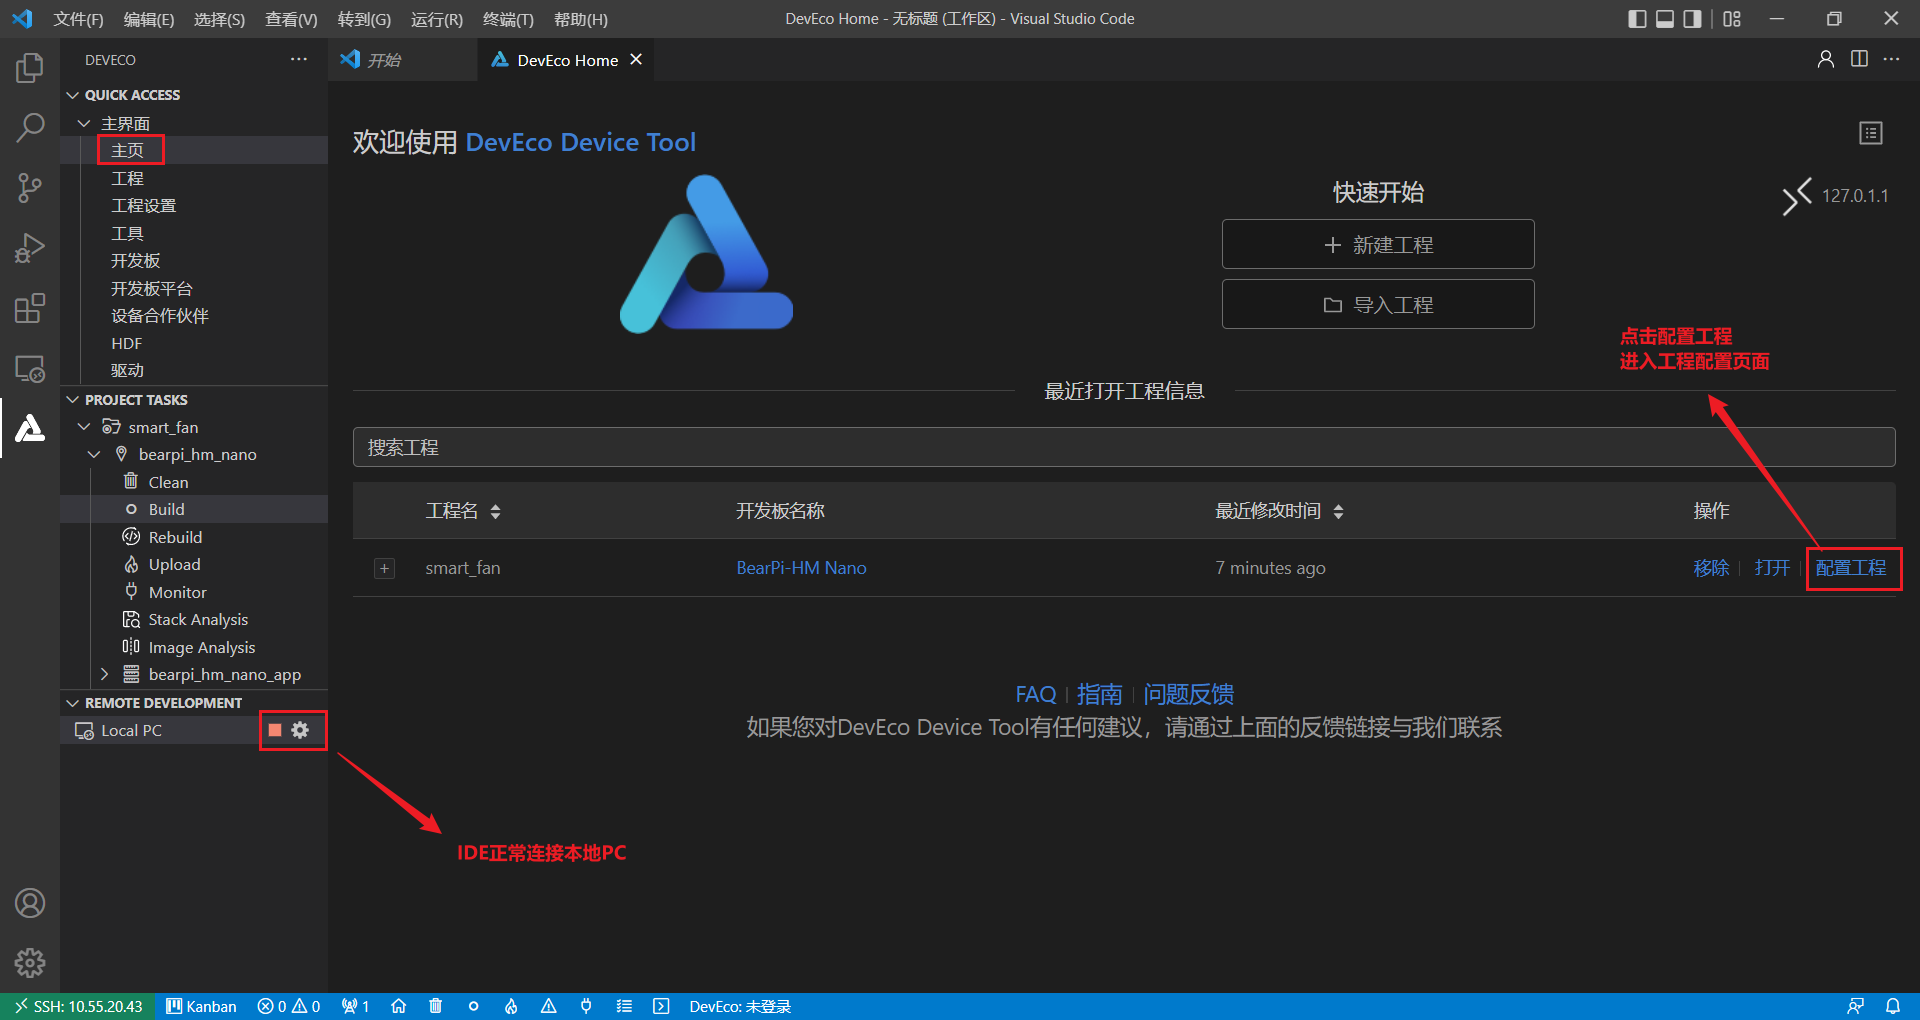Click the upload flame icon in status bar
The image size is (1920, 1020).
[x=511, y=1006]
